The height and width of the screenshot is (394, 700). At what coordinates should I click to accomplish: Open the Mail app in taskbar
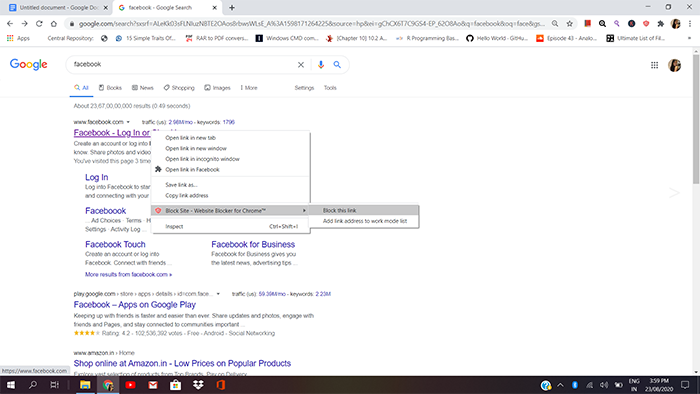coord(153,385)
